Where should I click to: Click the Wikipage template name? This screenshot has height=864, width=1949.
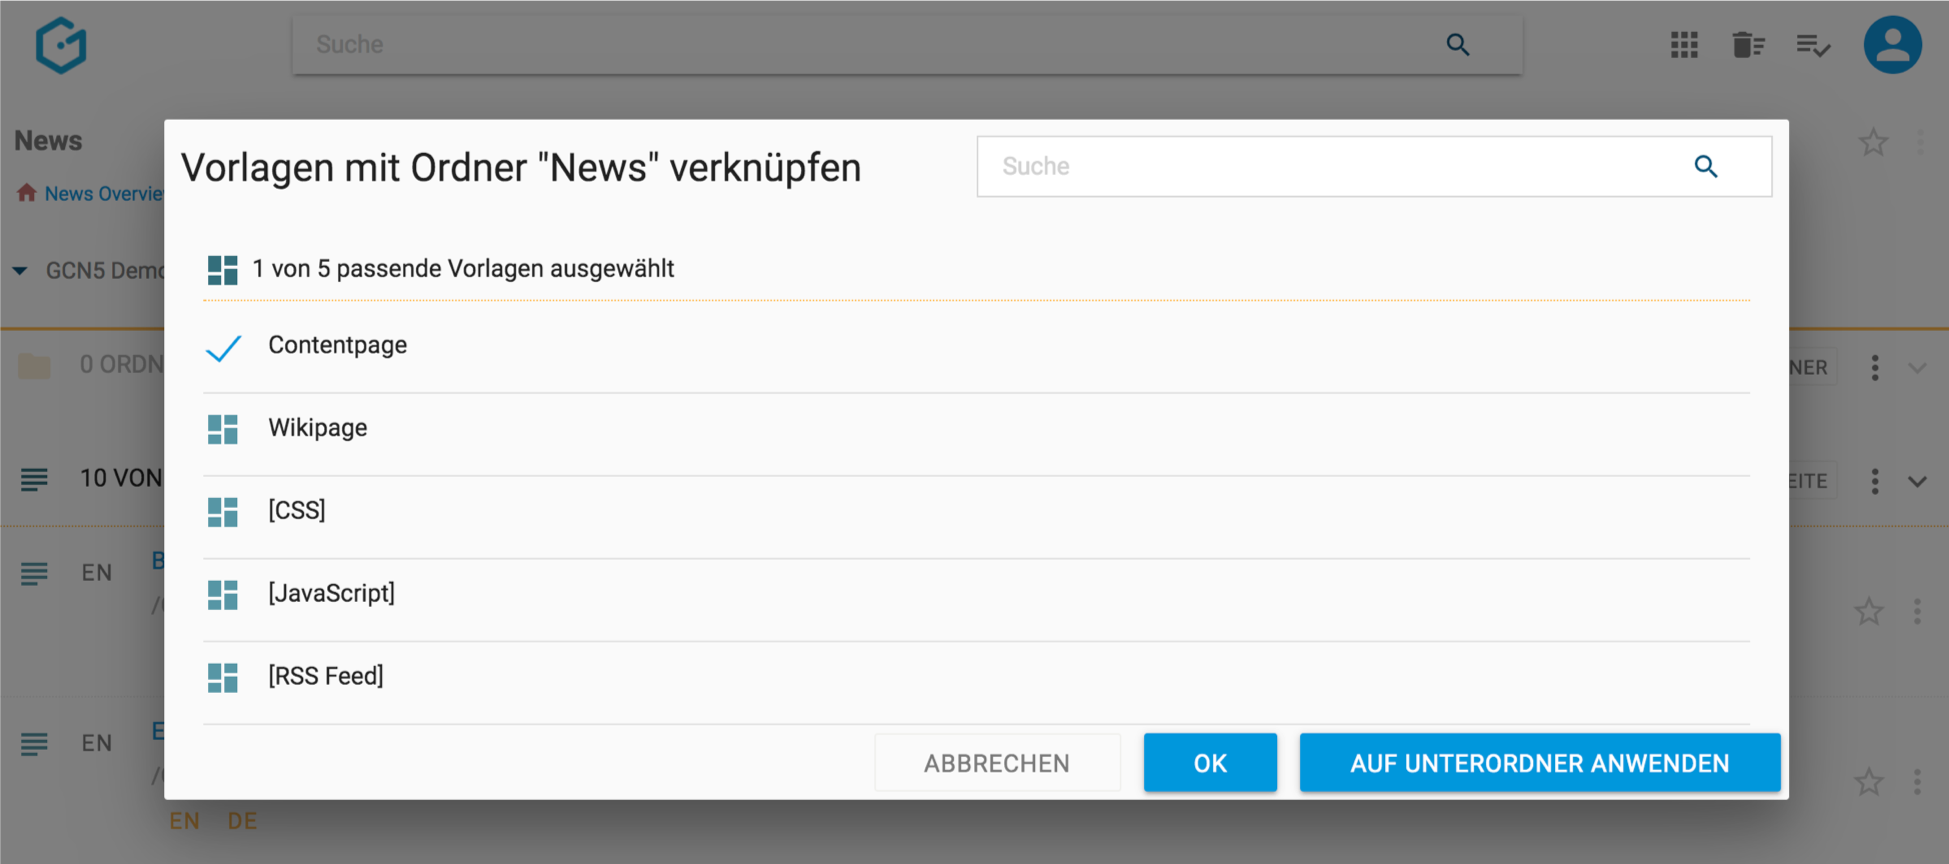(317, 428)
